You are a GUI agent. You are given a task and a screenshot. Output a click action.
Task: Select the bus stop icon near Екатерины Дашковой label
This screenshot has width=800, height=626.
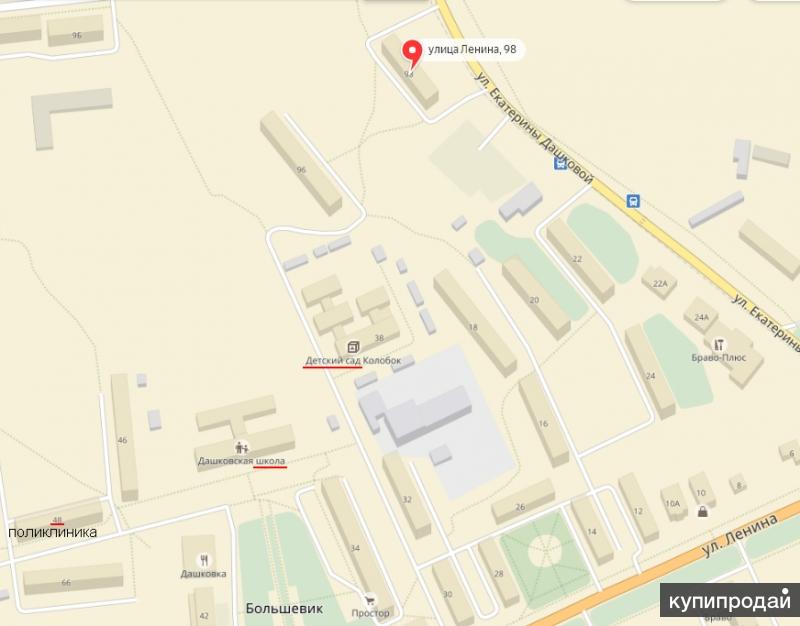point(561,164)
